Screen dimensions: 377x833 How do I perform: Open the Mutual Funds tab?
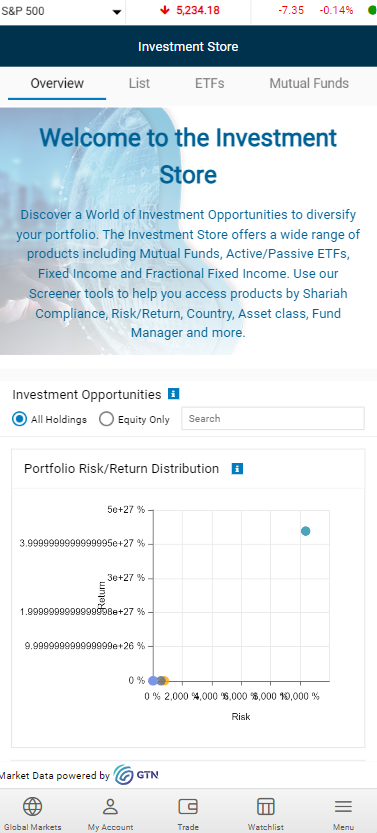(x=309, y=83)
